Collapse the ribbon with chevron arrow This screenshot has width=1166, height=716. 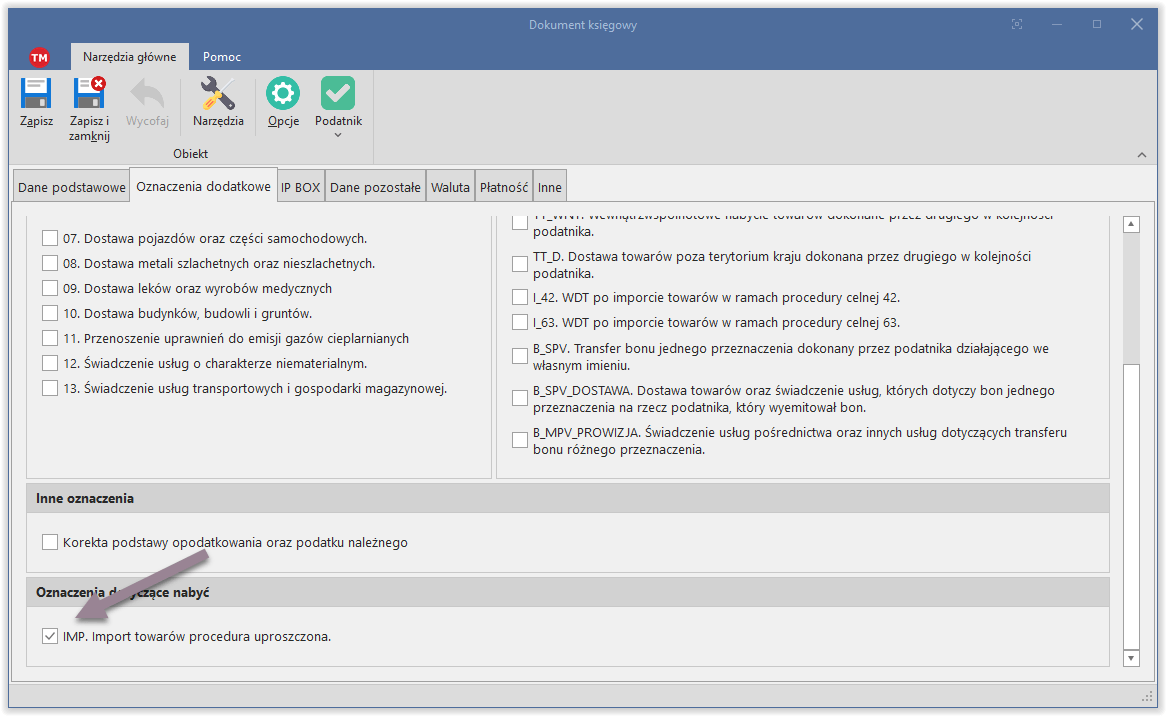click(x=1142, y=154)
